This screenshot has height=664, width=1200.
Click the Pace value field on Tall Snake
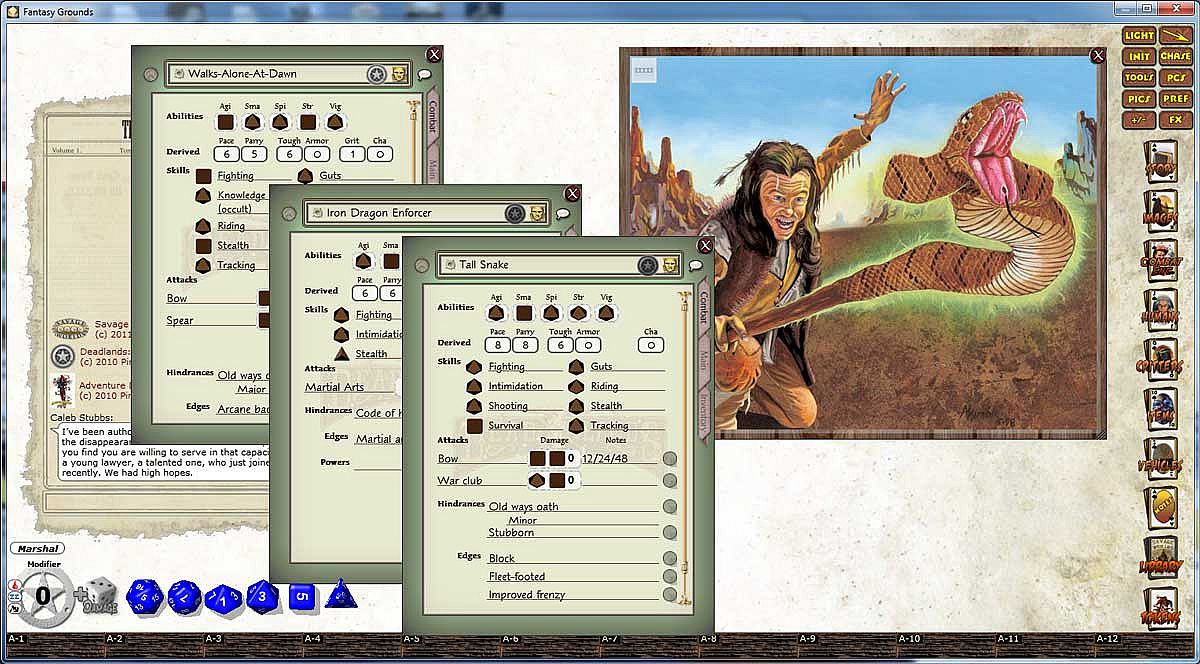497,345
